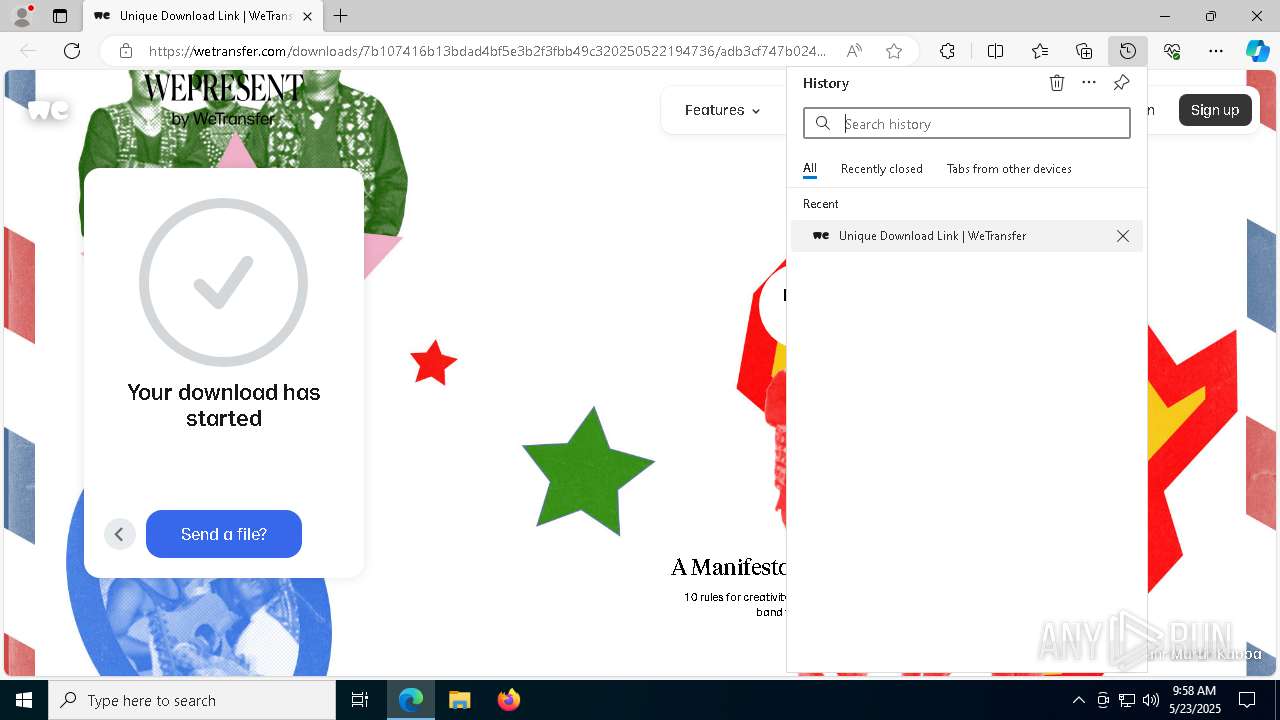The width and height of the screenshot is (1280, 720).
Task: Open the Windows Start menu
Action: click(24, 700)
